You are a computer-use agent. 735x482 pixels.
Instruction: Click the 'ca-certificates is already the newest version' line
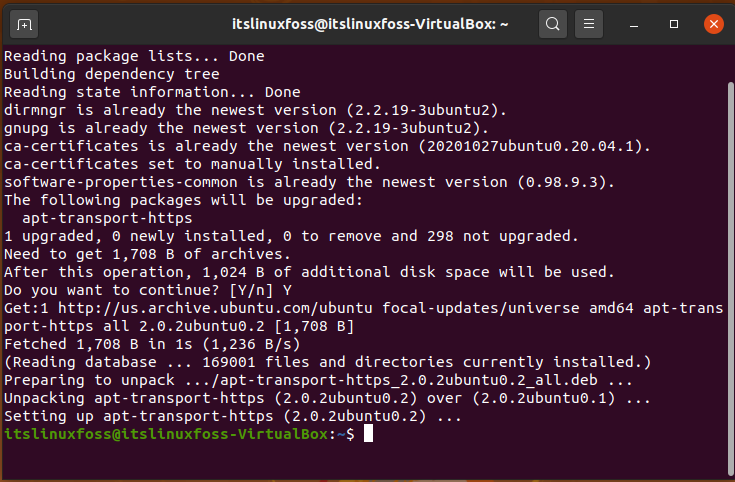[327, 146]
